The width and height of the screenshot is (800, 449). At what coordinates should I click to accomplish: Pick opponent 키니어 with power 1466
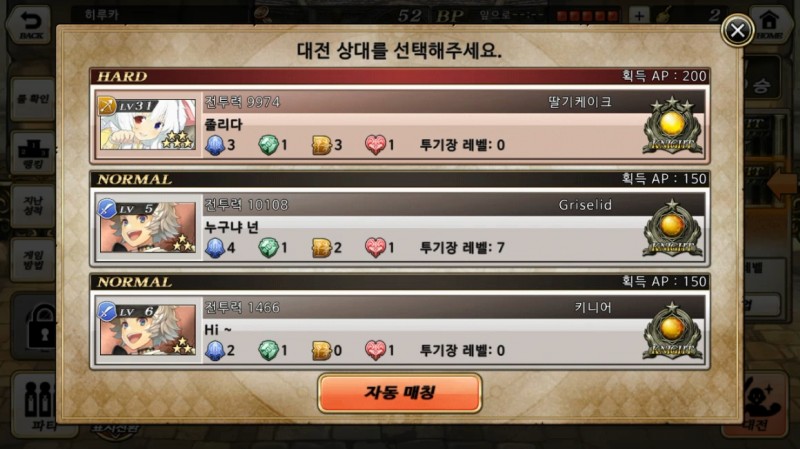pos(399,330)
